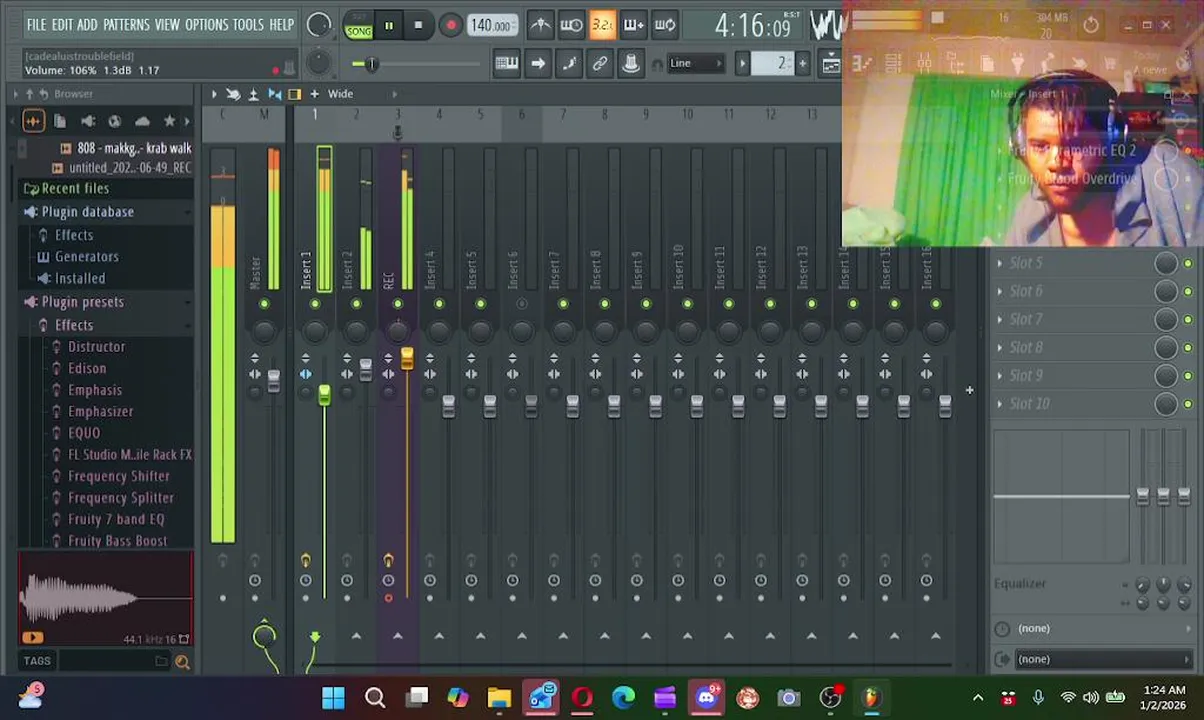Mute the Master track with green light
The width and height of the screenshot is (1204, 720).
click(x=264, y=304)
